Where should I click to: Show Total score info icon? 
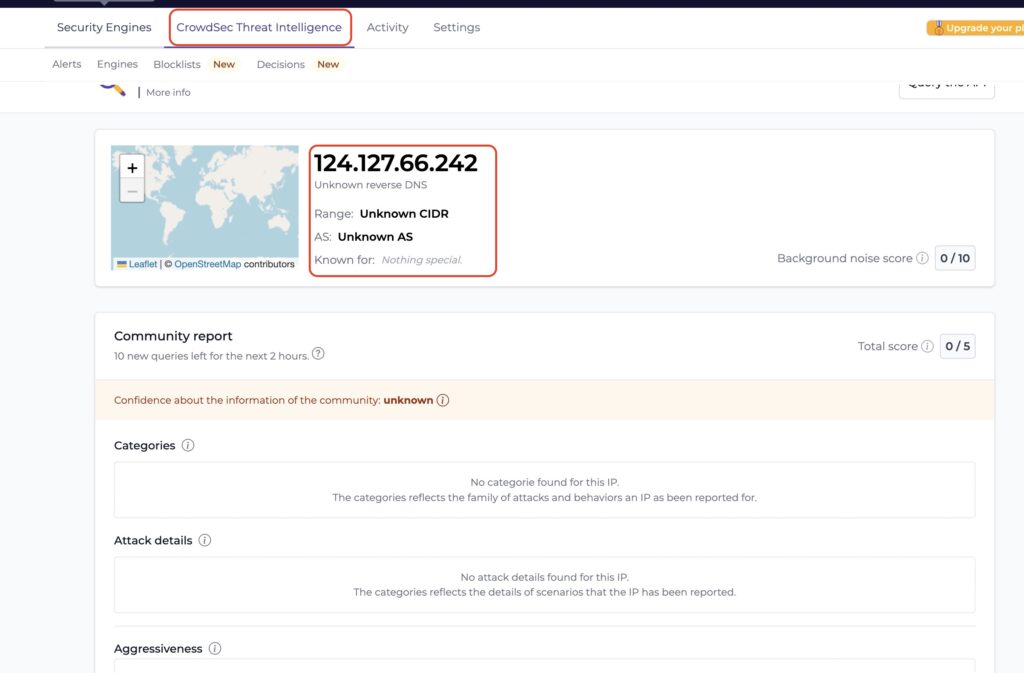[927, 346]
